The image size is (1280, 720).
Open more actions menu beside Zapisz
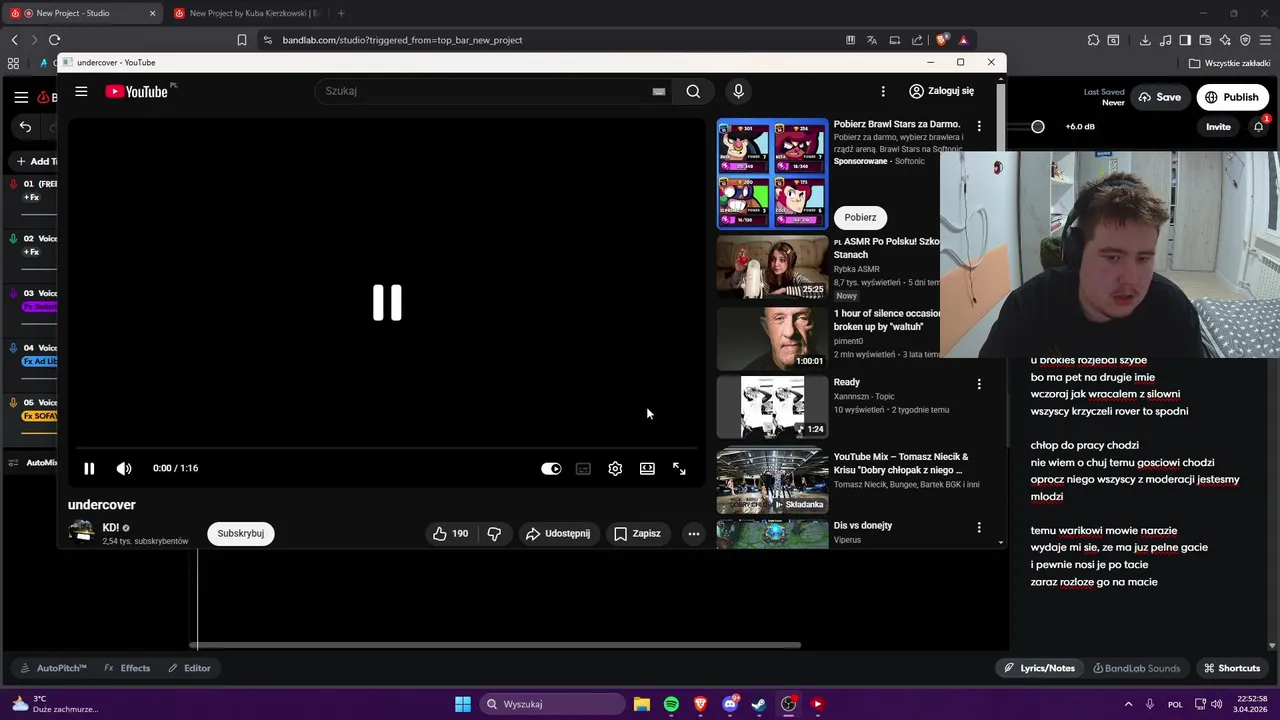point(693,533)
